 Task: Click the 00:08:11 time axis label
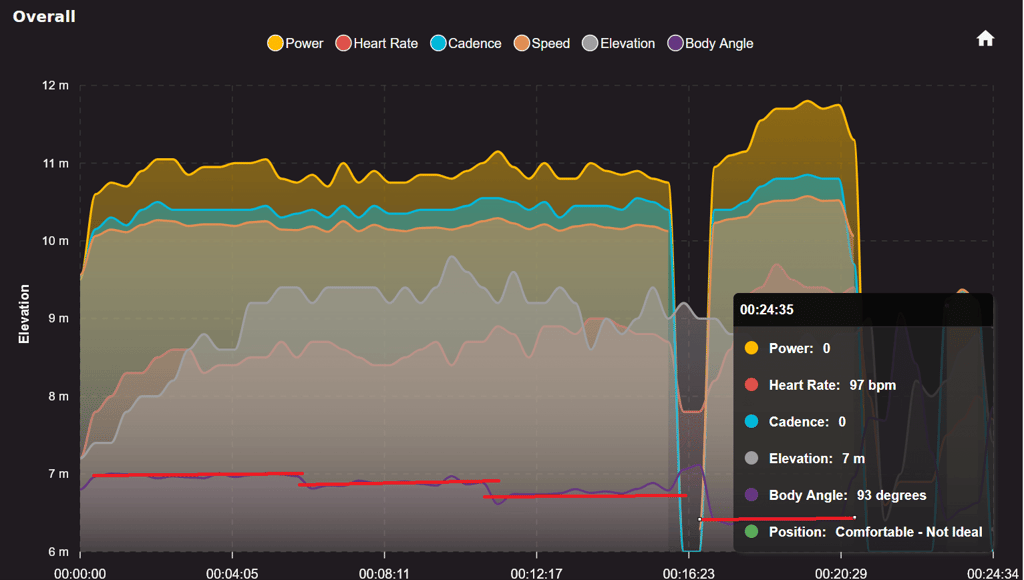tap(384, 573)
